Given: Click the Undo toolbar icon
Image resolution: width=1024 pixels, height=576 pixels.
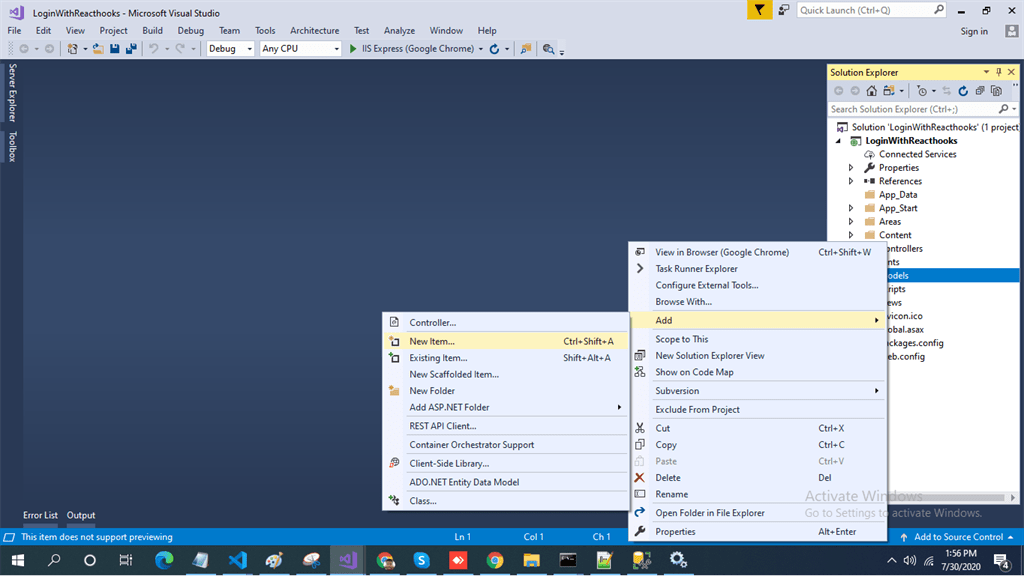Looking at the screenshot, I should [x=153, y=49].
